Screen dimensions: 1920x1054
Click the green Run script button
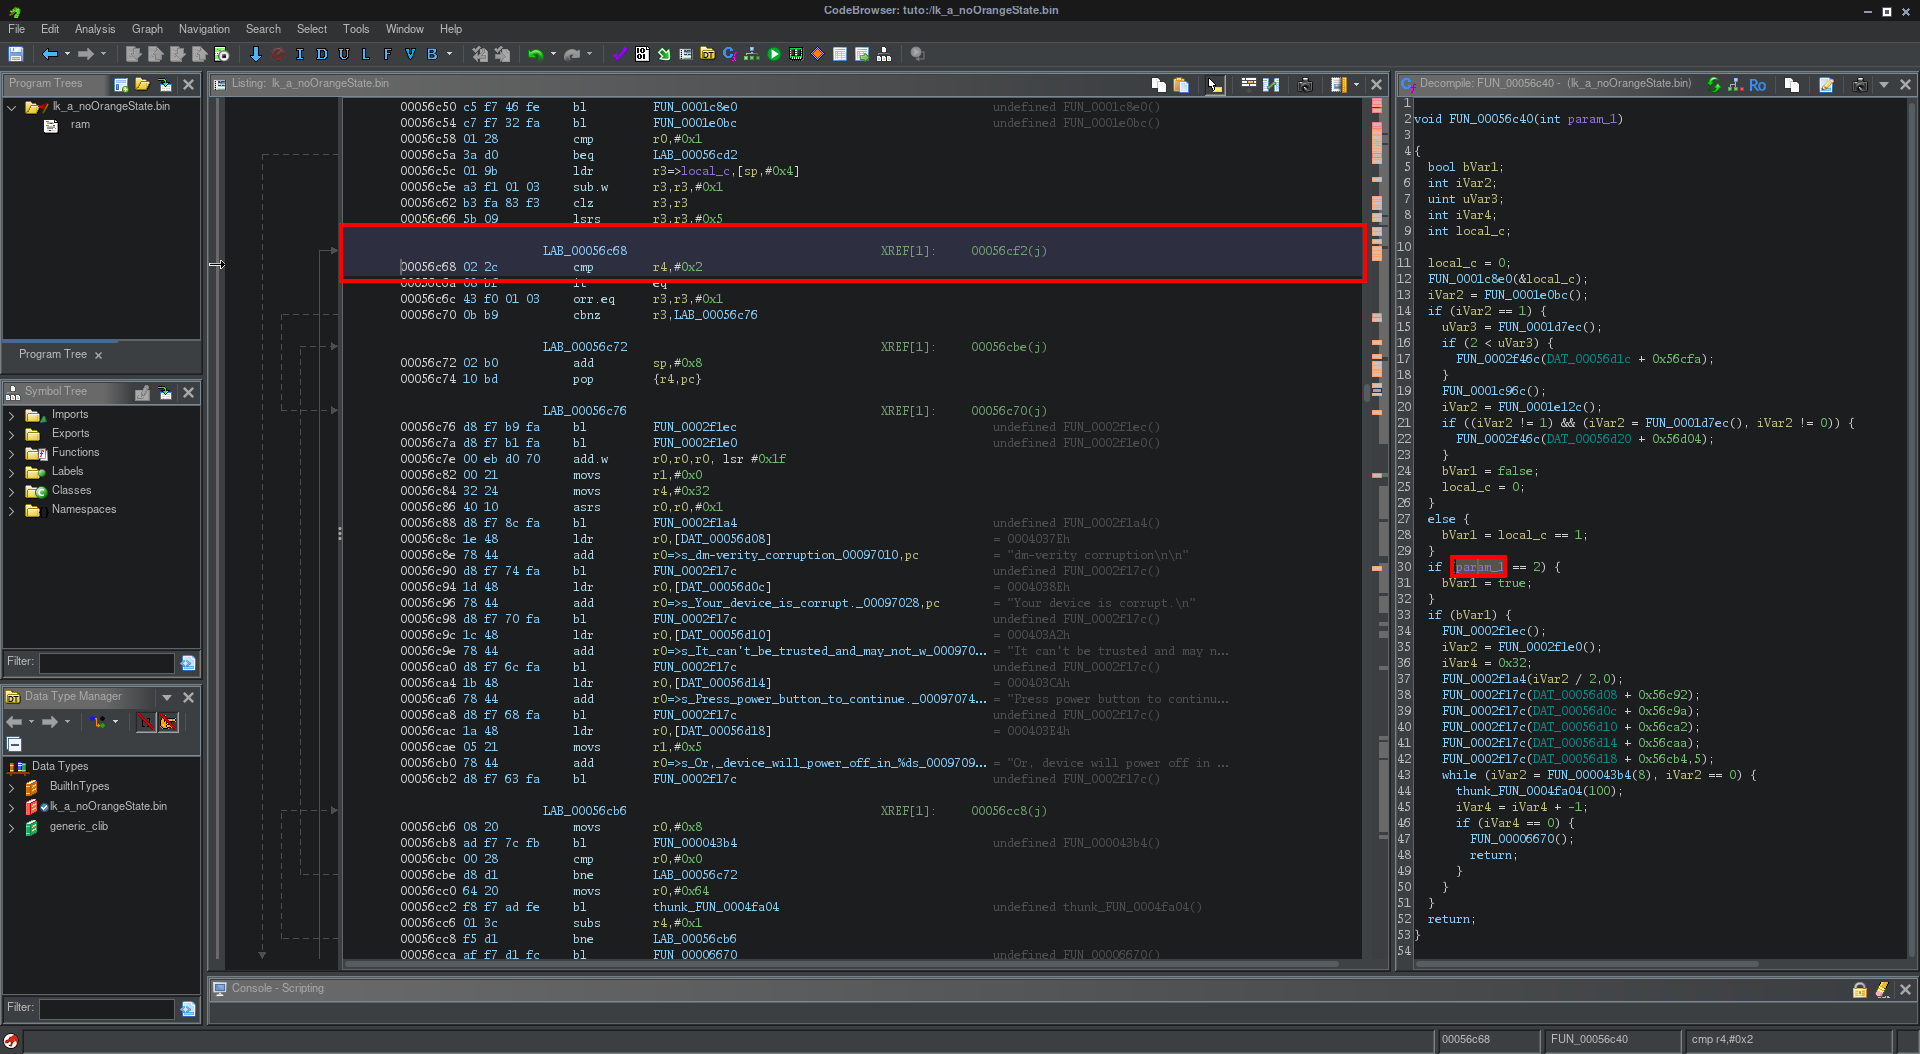click(x=774, y=54)
